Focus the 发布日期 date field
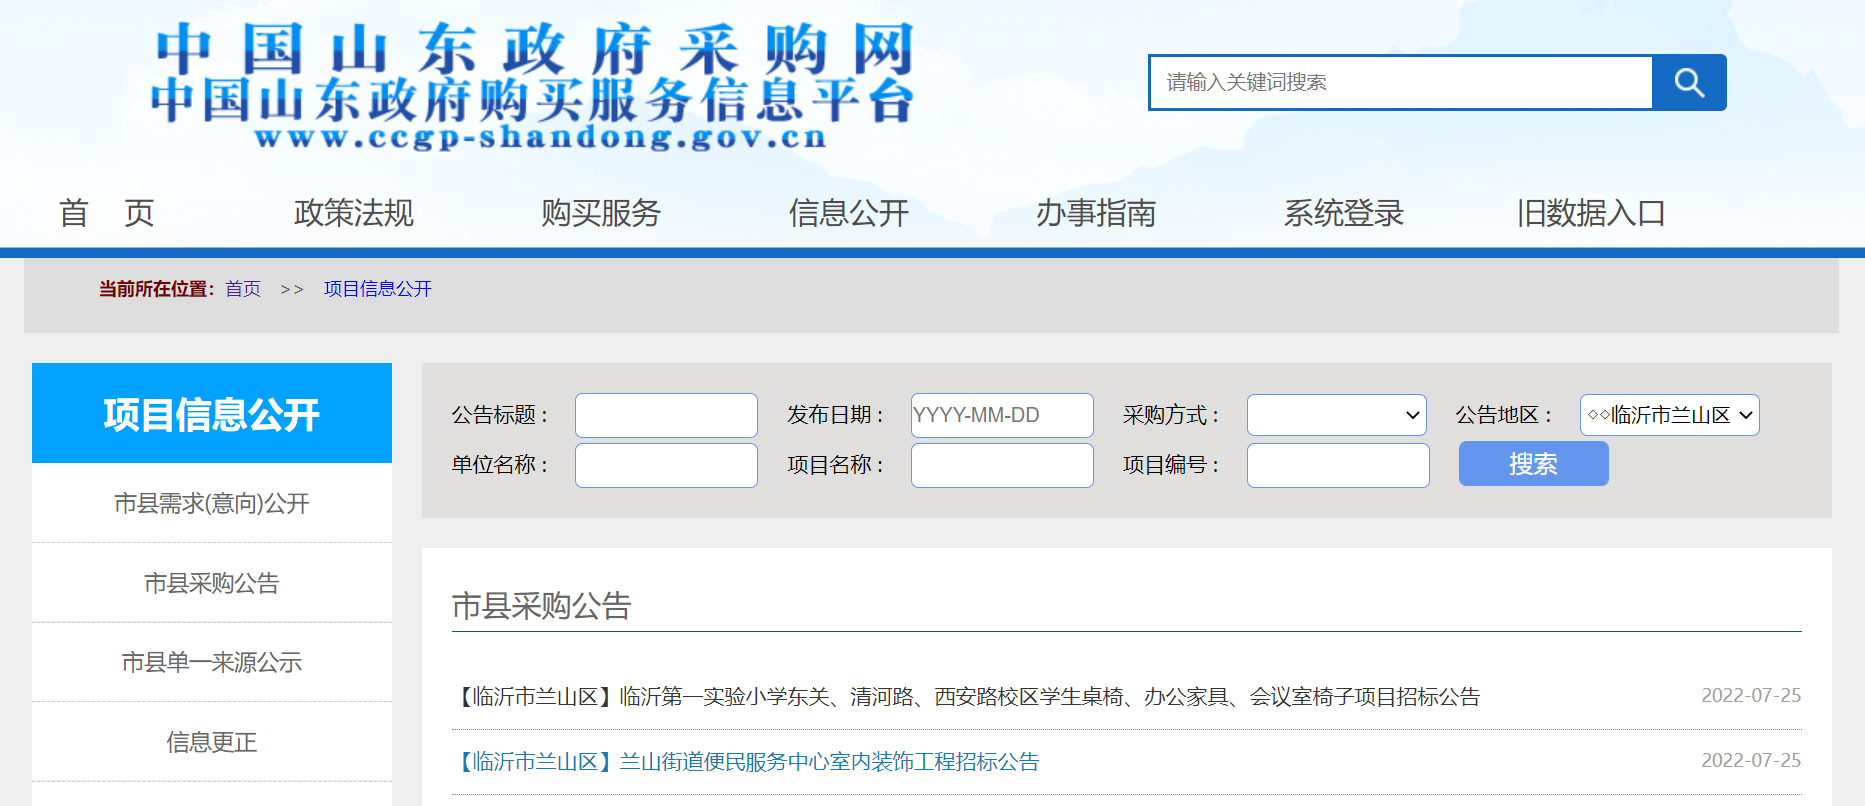The height and width of the screenshot is (806, 1865). tap(1002, 415)
